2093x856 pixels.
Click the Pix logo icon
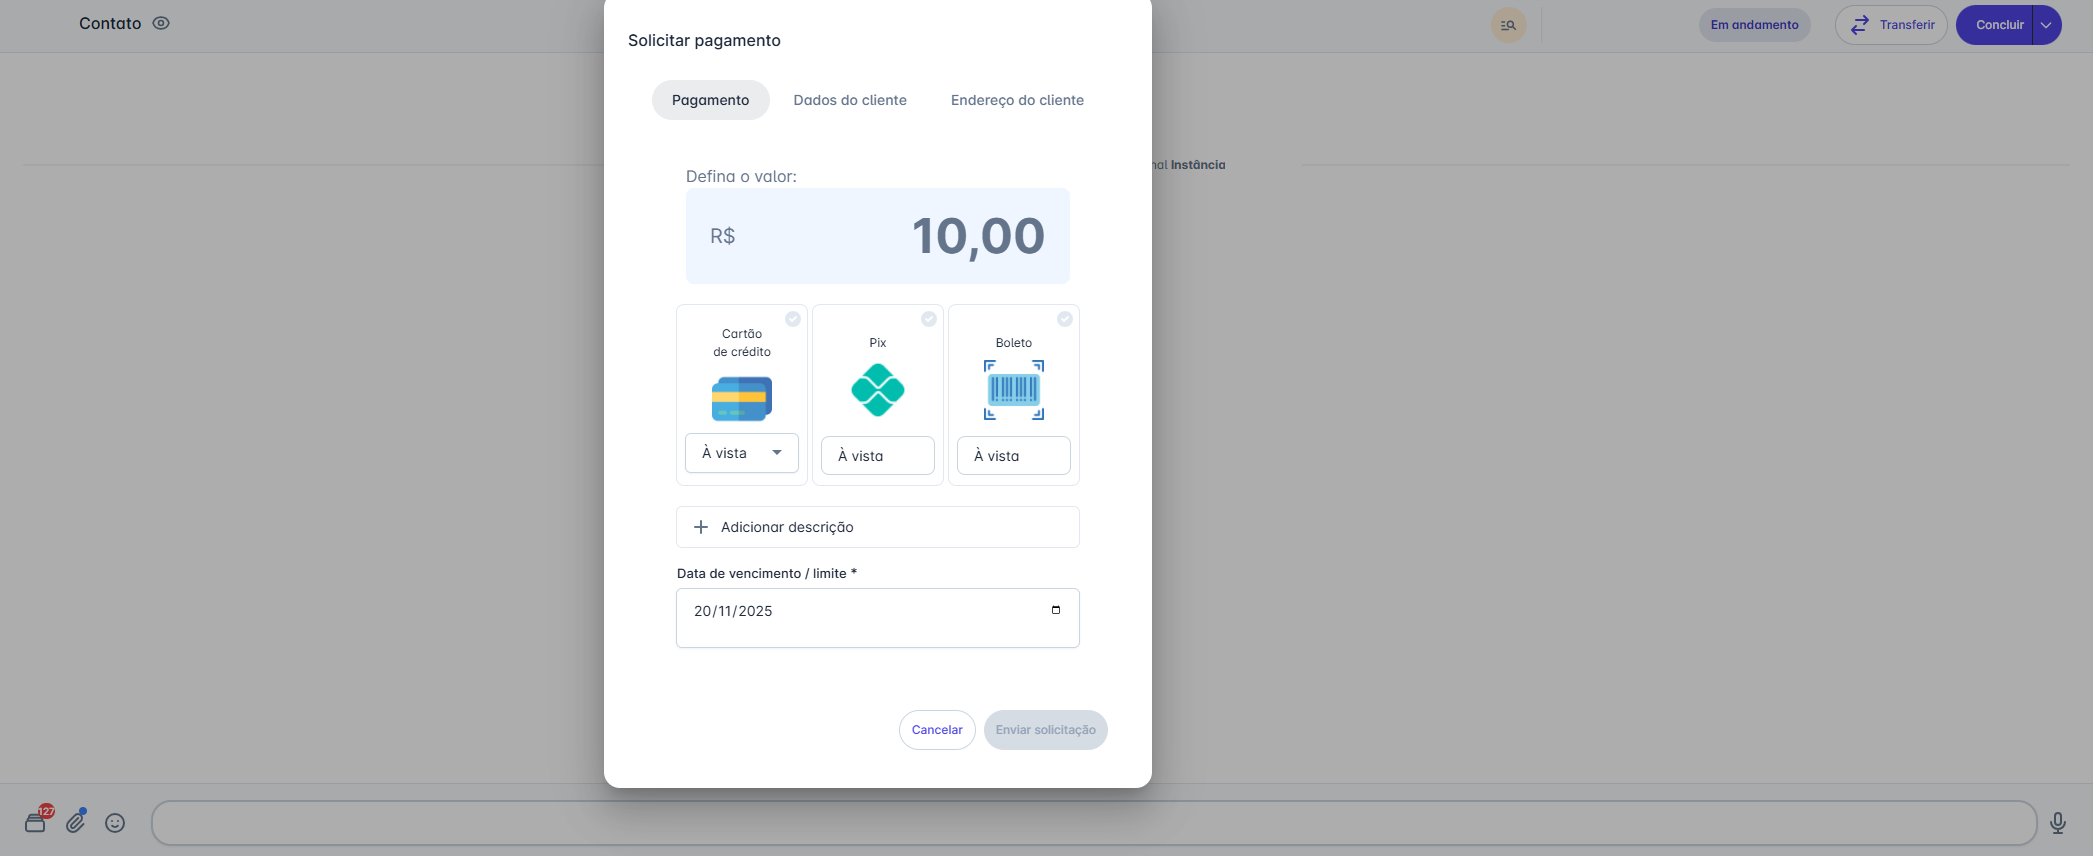click(x=878, y=390)
